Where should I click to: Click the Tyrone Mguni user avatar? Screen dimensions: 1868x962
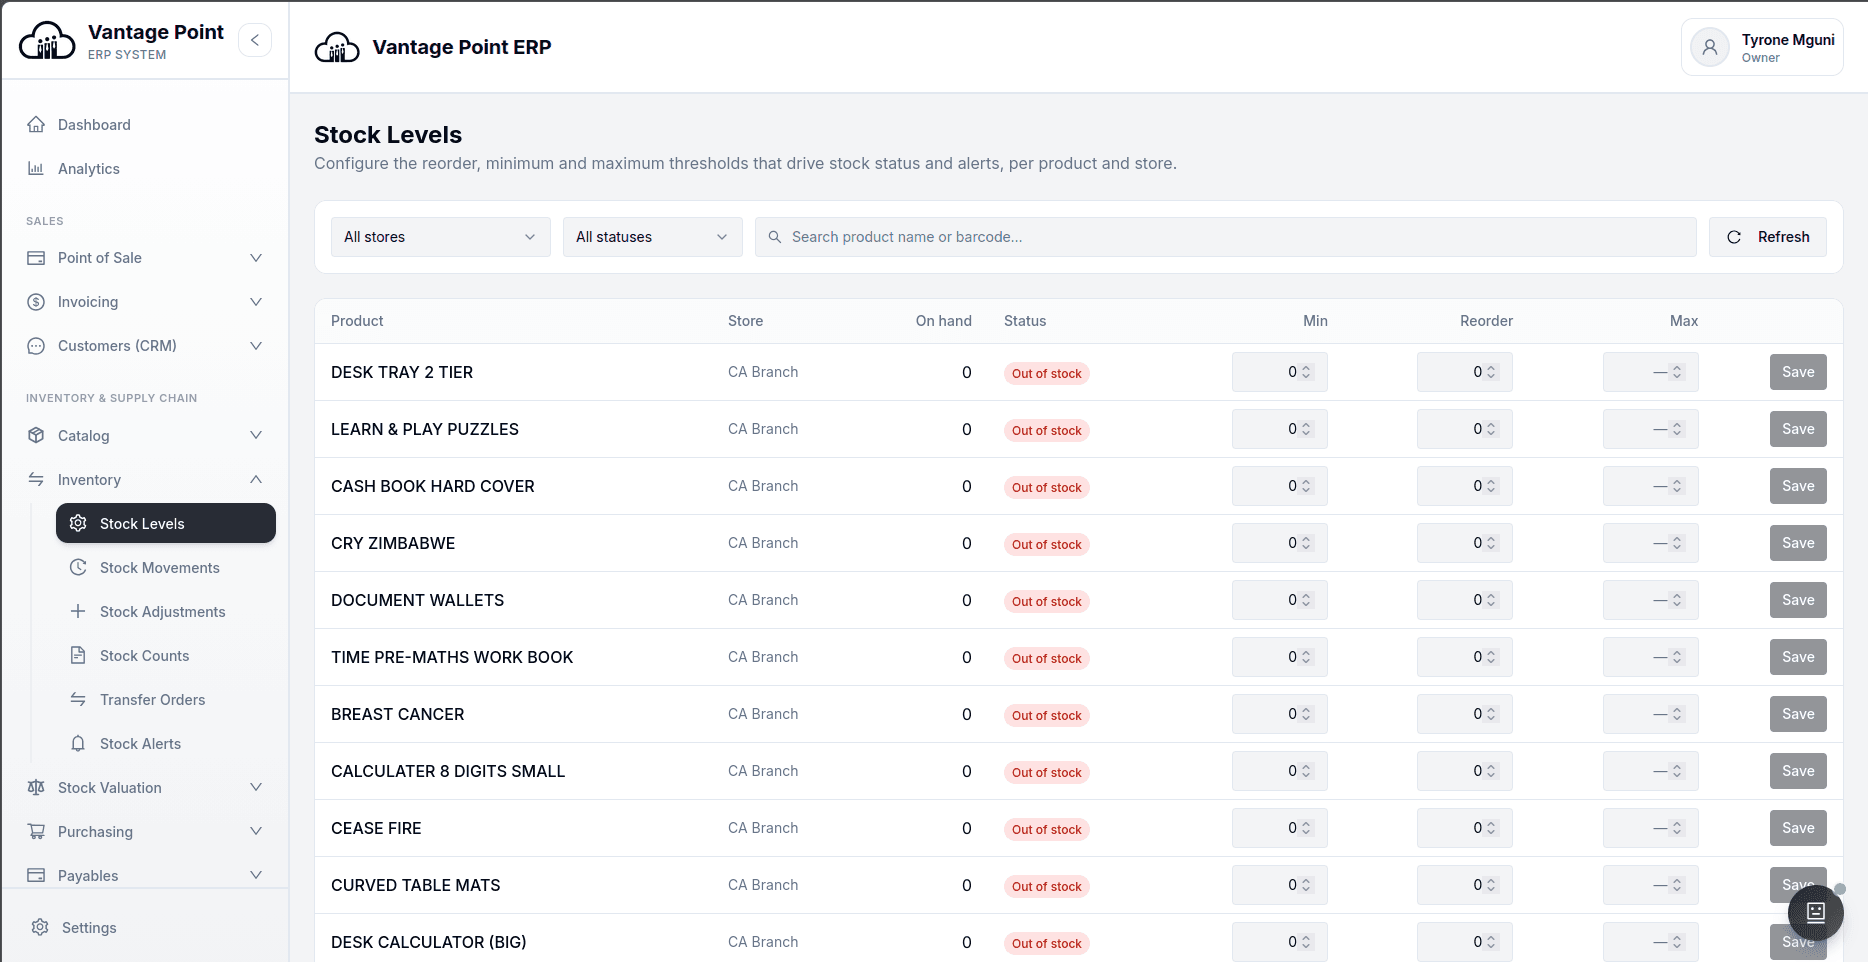point(1710,47)
